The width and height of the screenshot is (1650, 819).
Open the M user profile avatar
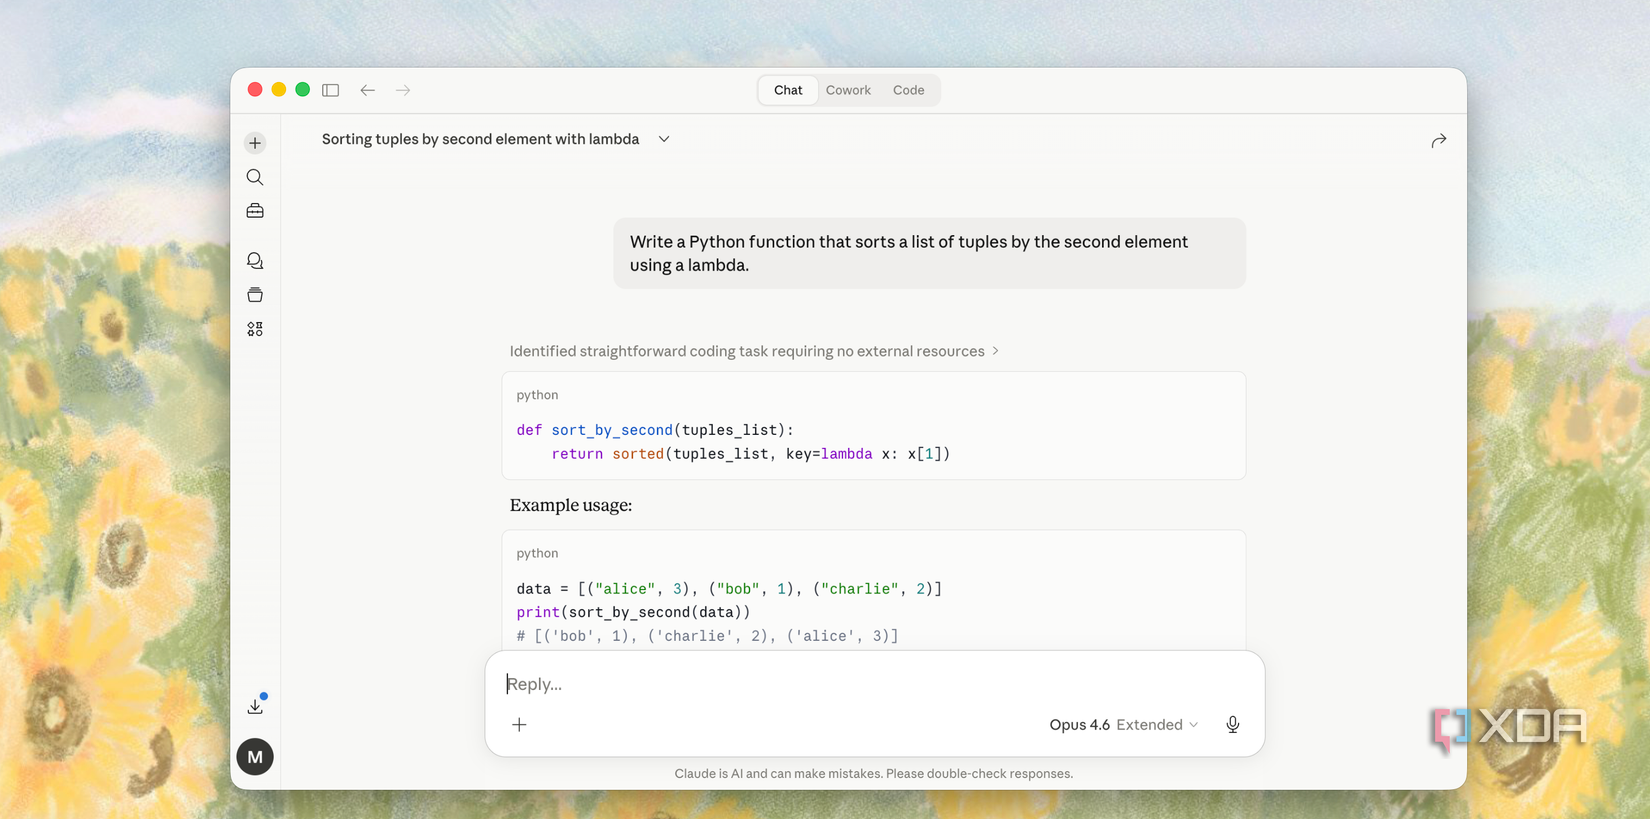(x=255, y=757)
